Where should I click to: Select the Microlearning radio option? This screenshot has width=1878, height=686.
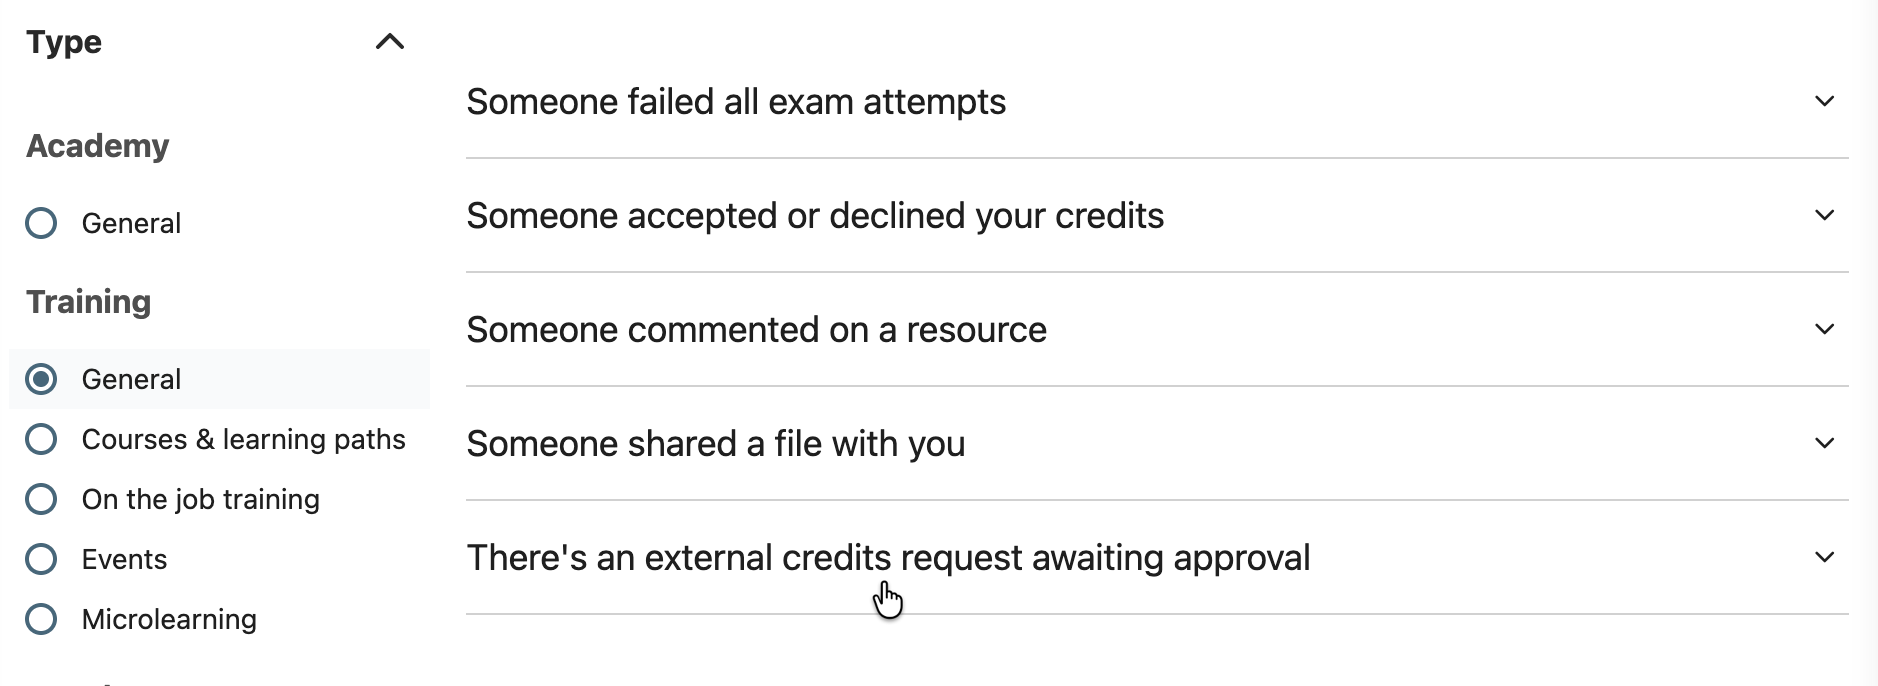pyautogui.click(x=41, y=619)
